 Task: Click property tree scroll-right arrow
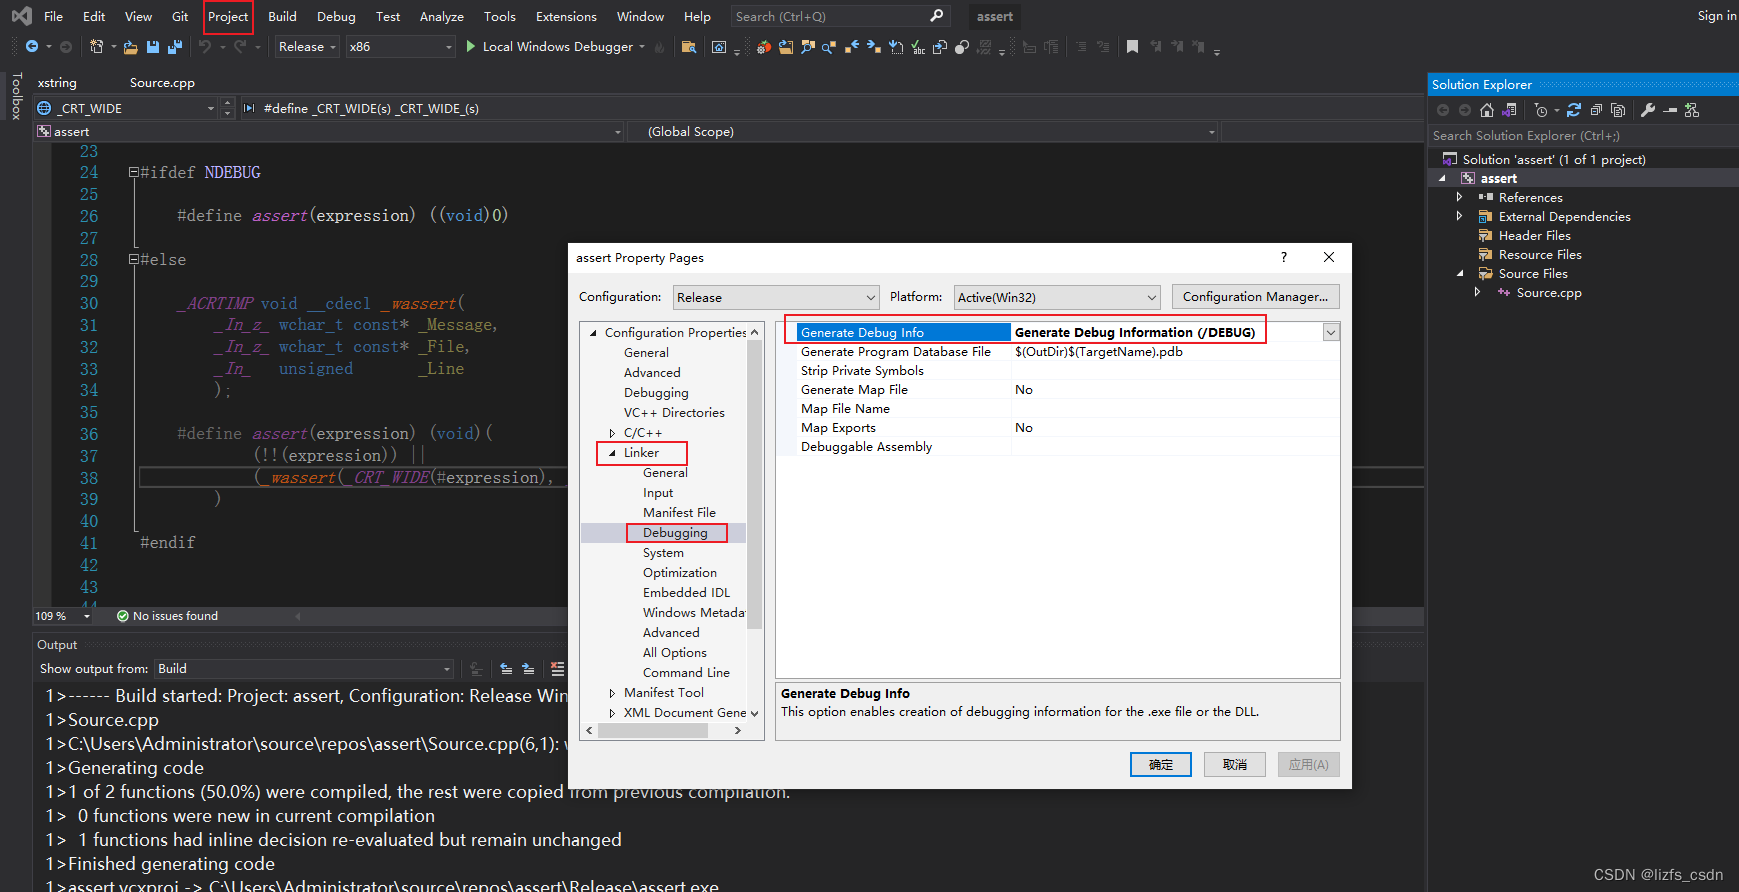click(x=738, y=730)
